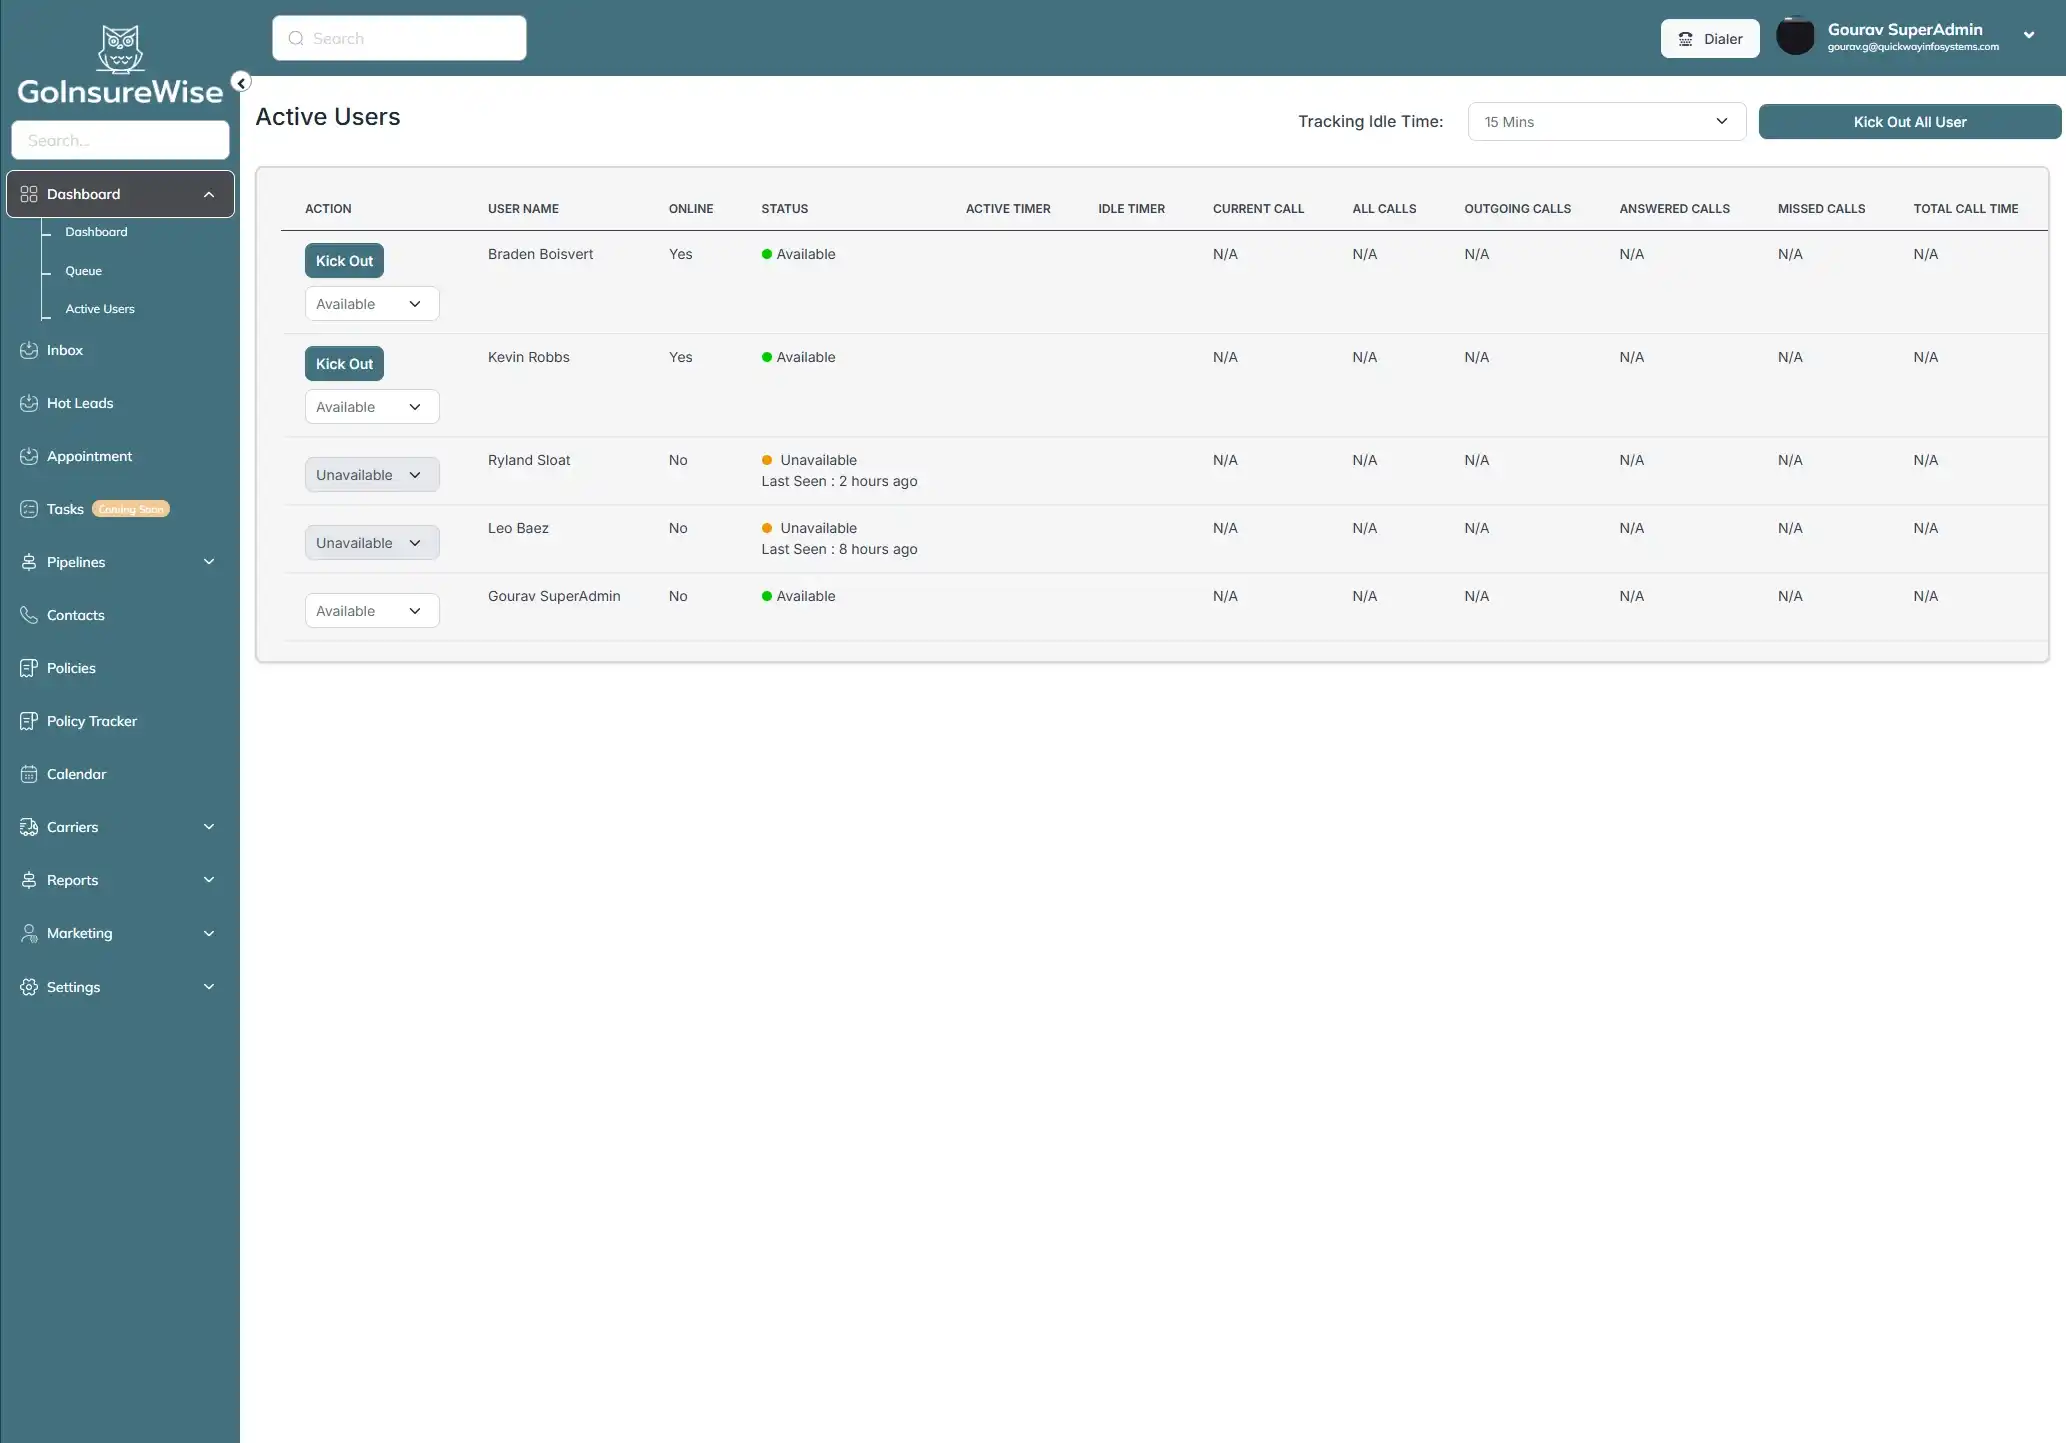2066x1443 pixels.
Task: Click the TOTAL CALL TIME column header
Action: [x=1965, y=209]
